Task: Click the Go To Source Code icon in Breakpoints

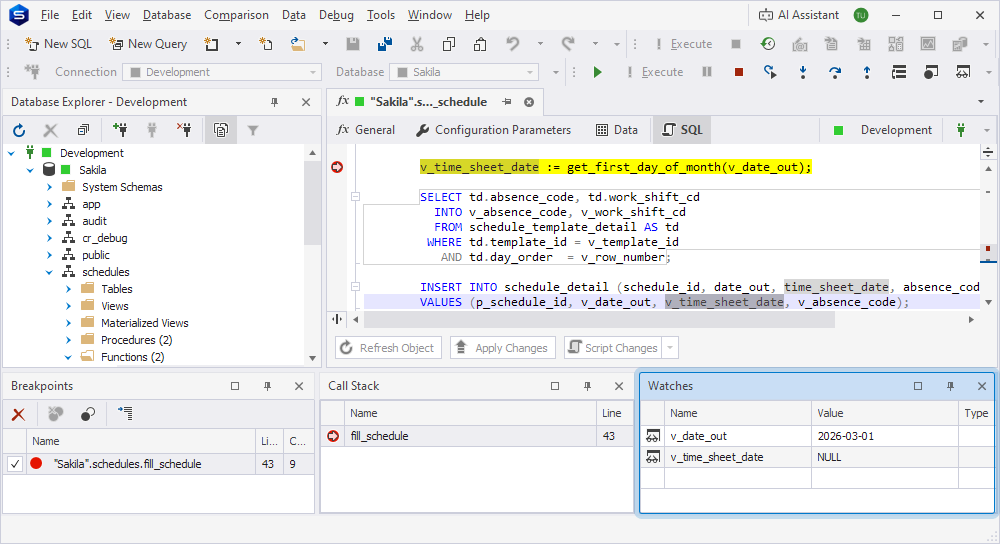Action: (125, 415)
